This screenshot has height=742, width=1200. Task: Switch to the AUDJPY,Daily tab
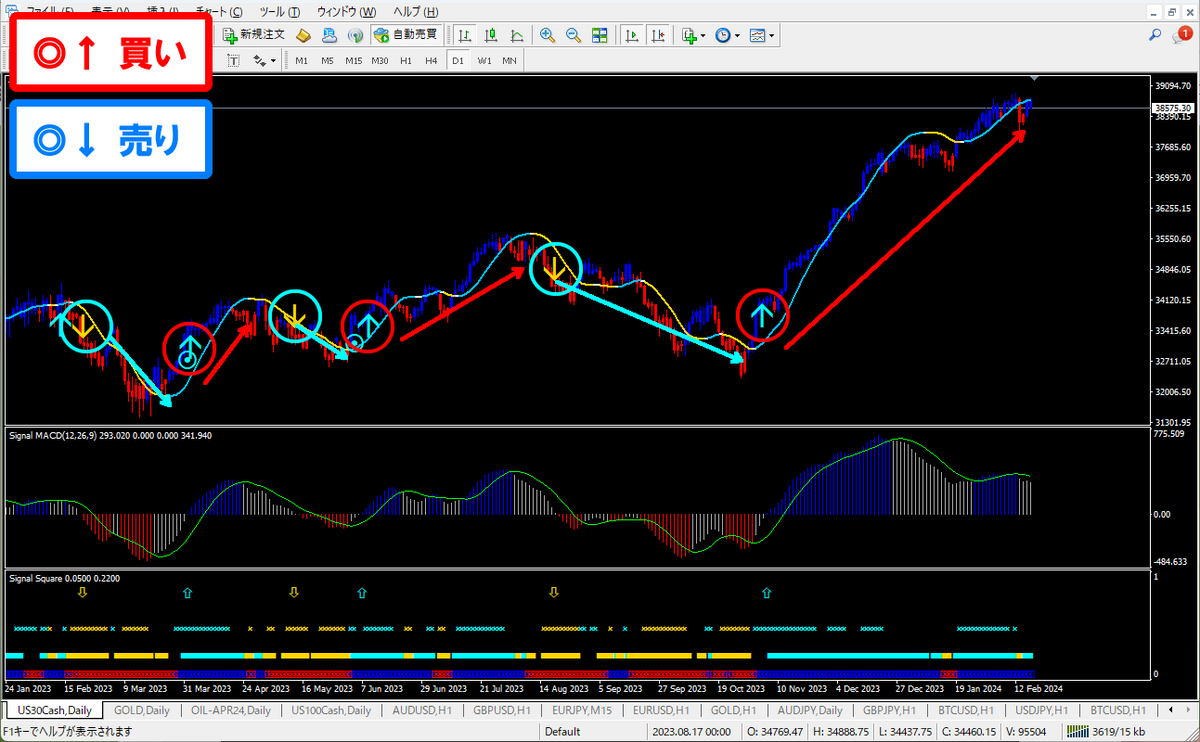(810, 710)
